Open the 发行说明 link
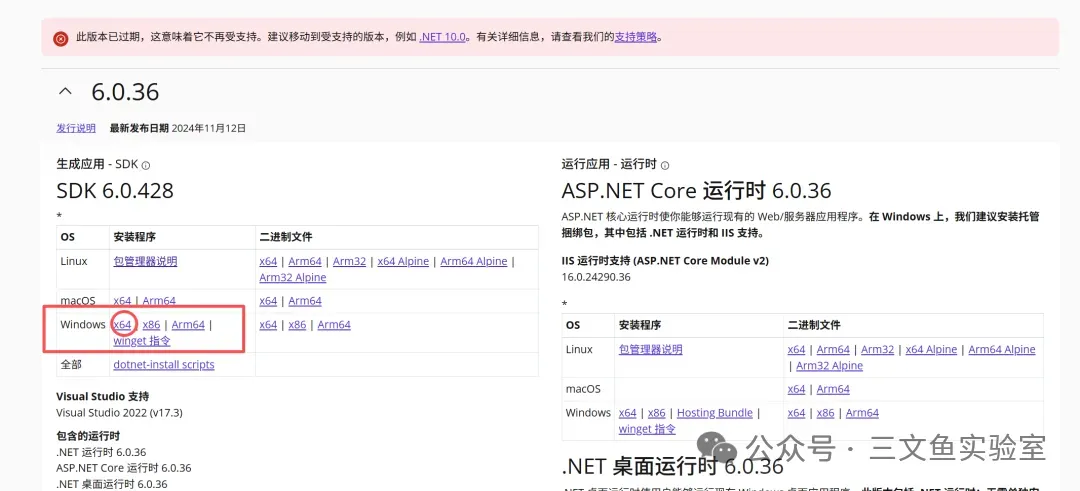 76,128
